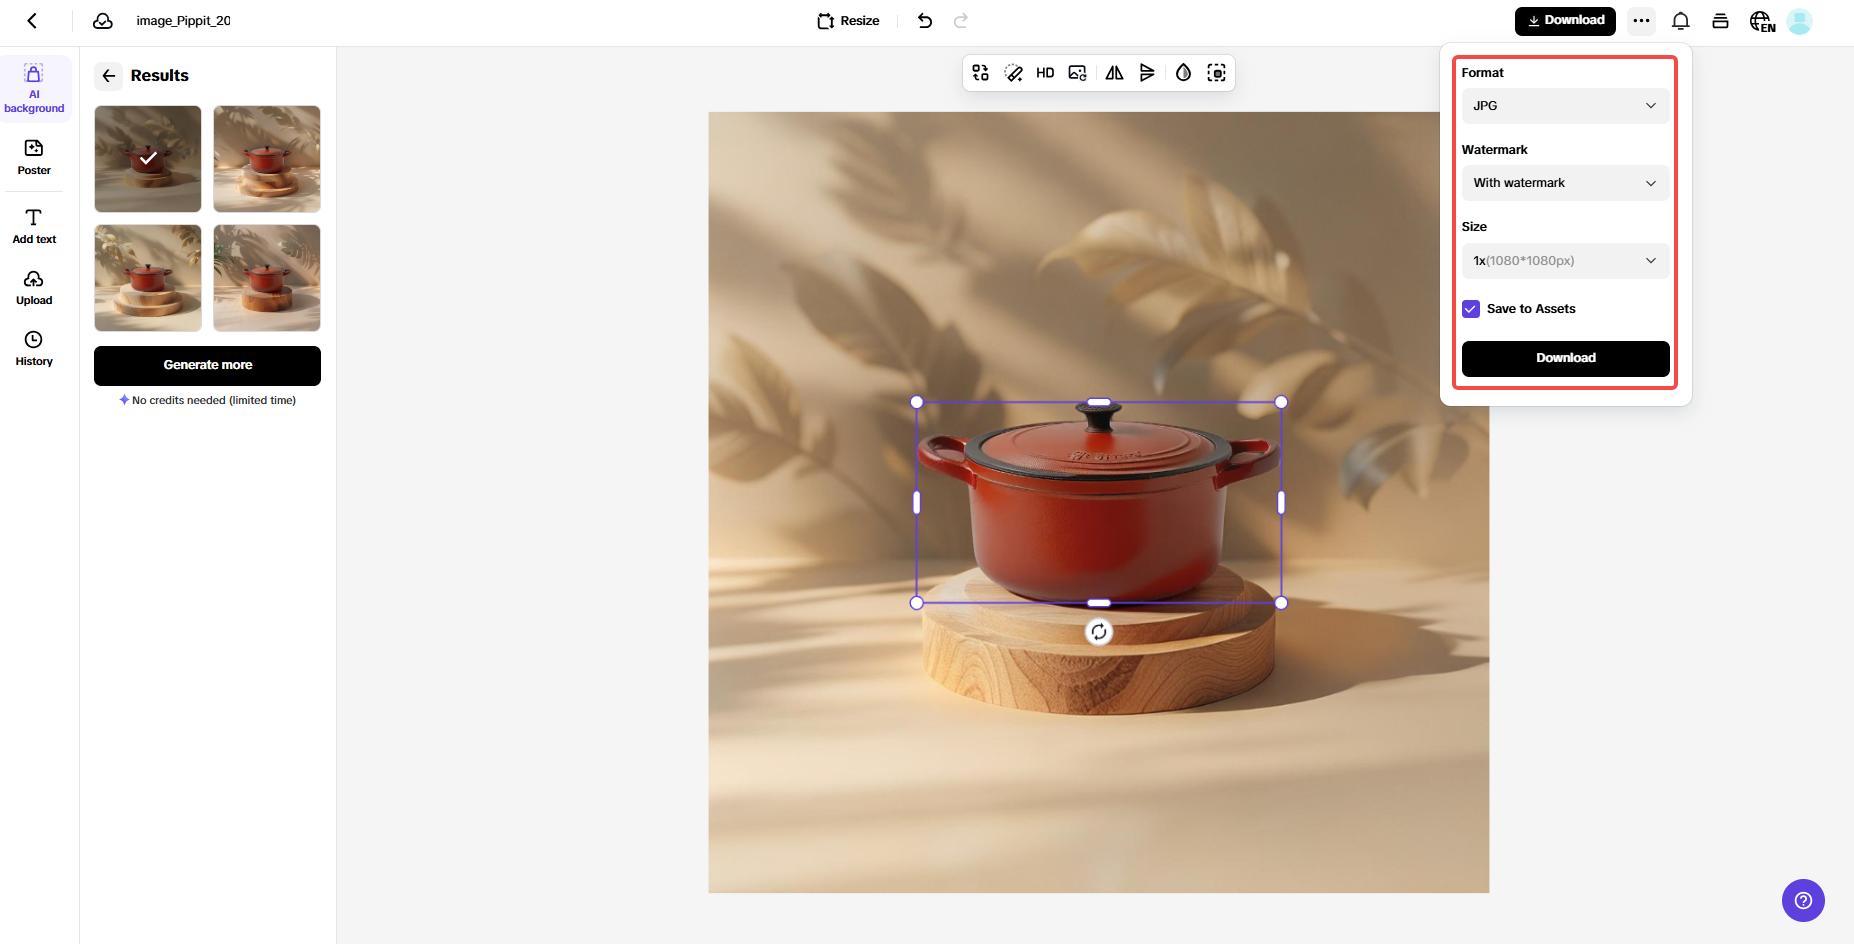Click the Generate more button
The image size is (1854, 944).
[207, 365]
